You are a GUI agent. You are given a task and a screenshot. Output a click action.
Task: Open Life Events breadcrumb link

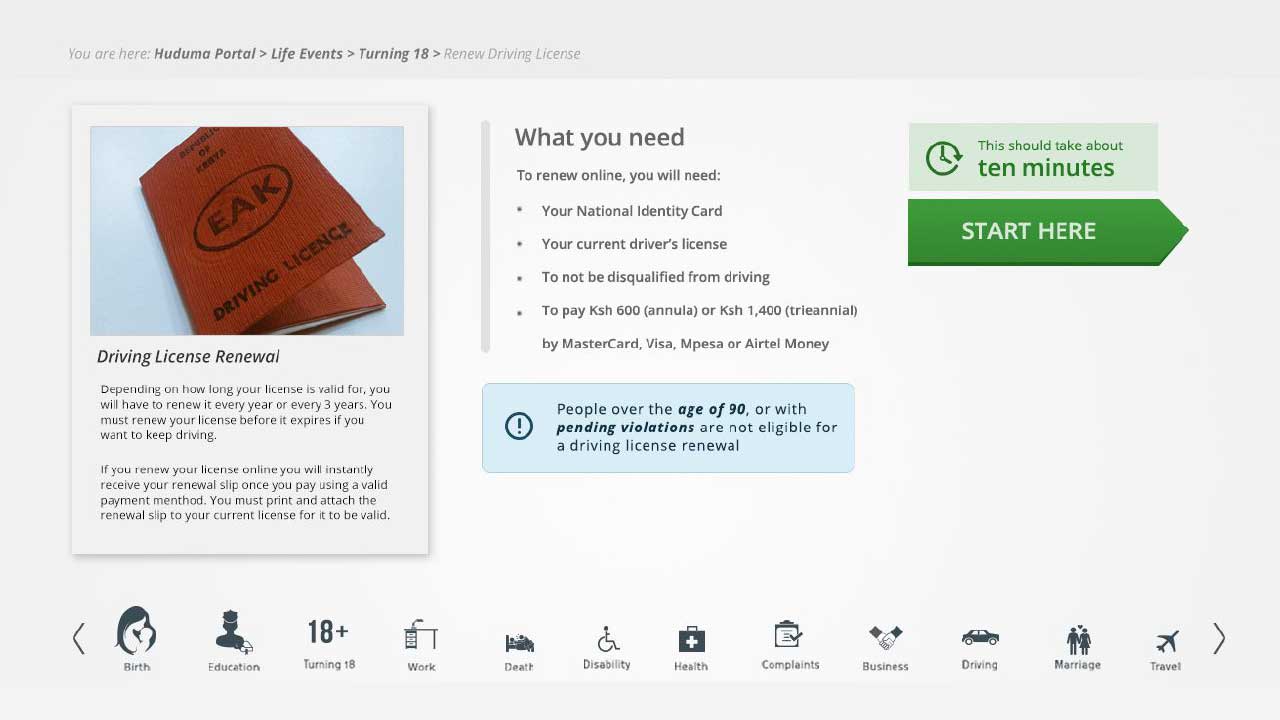pos(307,54)
